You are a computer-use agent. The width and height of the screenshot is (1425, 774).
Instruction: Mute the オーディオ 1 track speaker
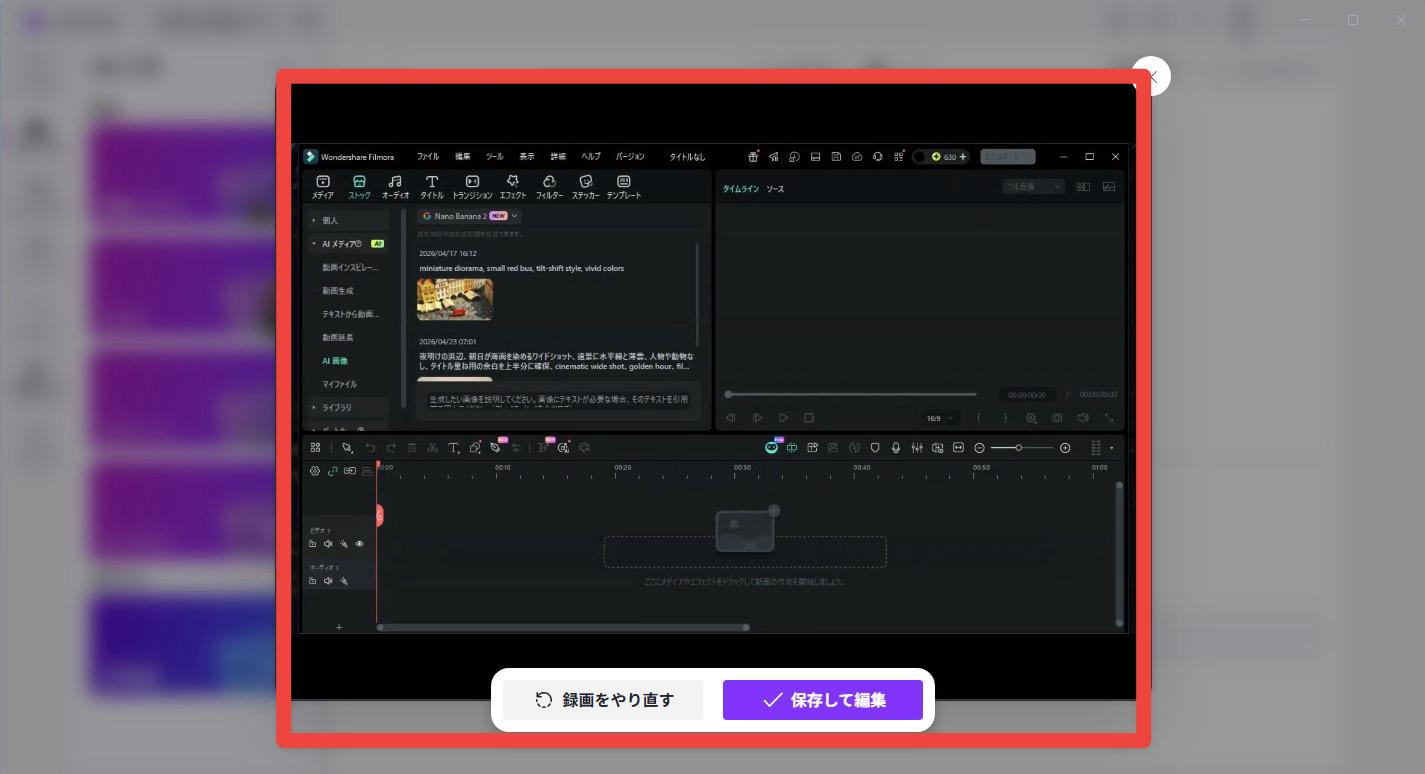click(x=328, y=580)
